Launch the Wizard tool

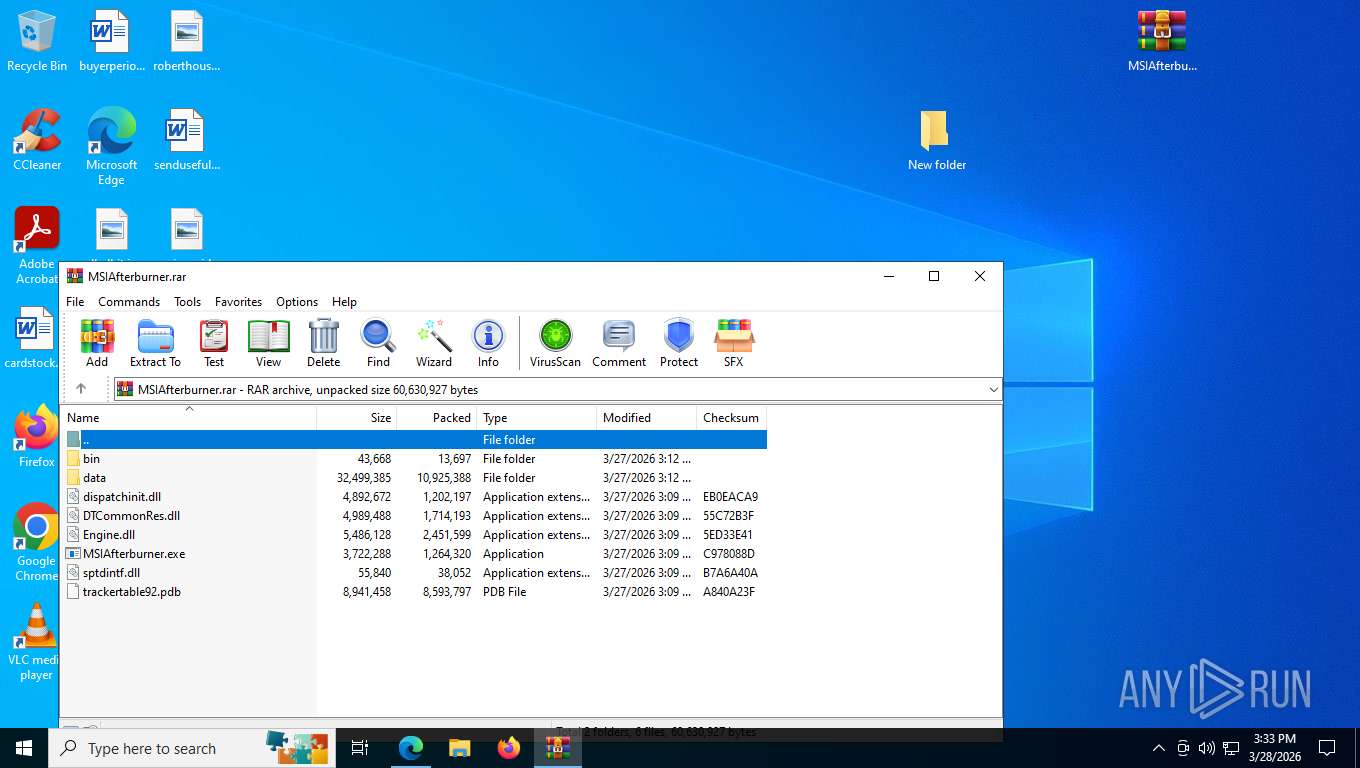(434, 344)
